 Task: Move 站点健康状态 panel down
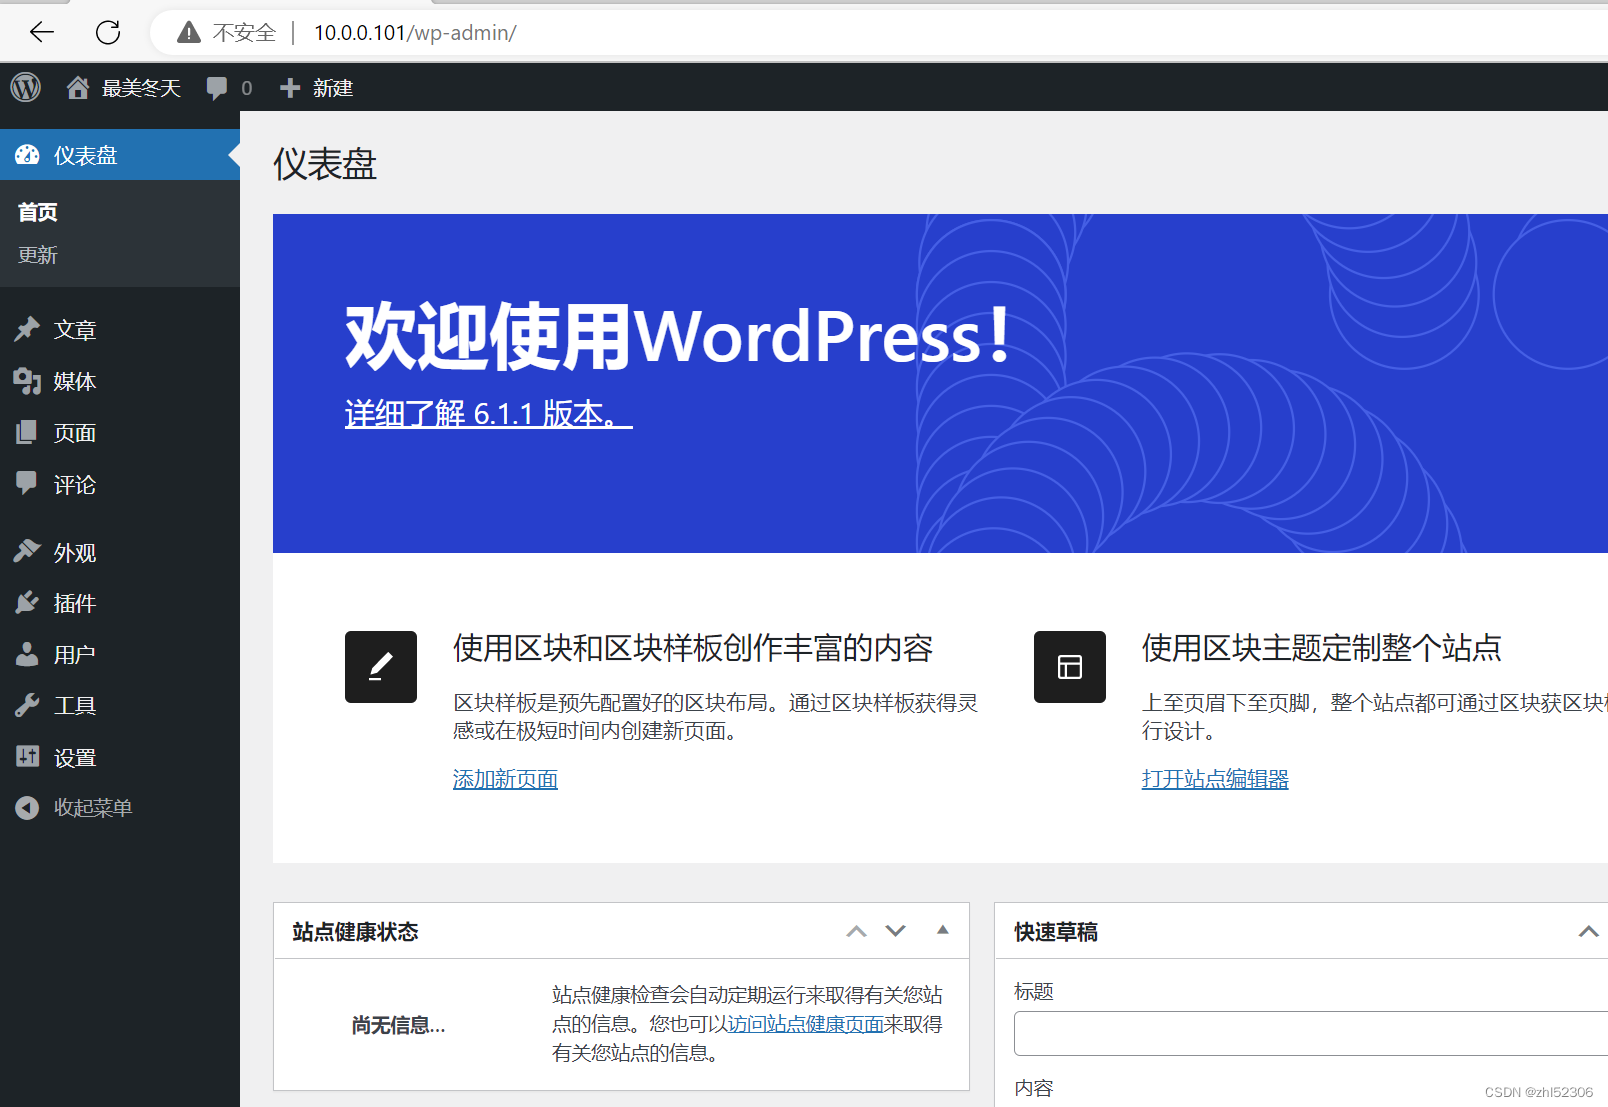click(x=896, y=931)
